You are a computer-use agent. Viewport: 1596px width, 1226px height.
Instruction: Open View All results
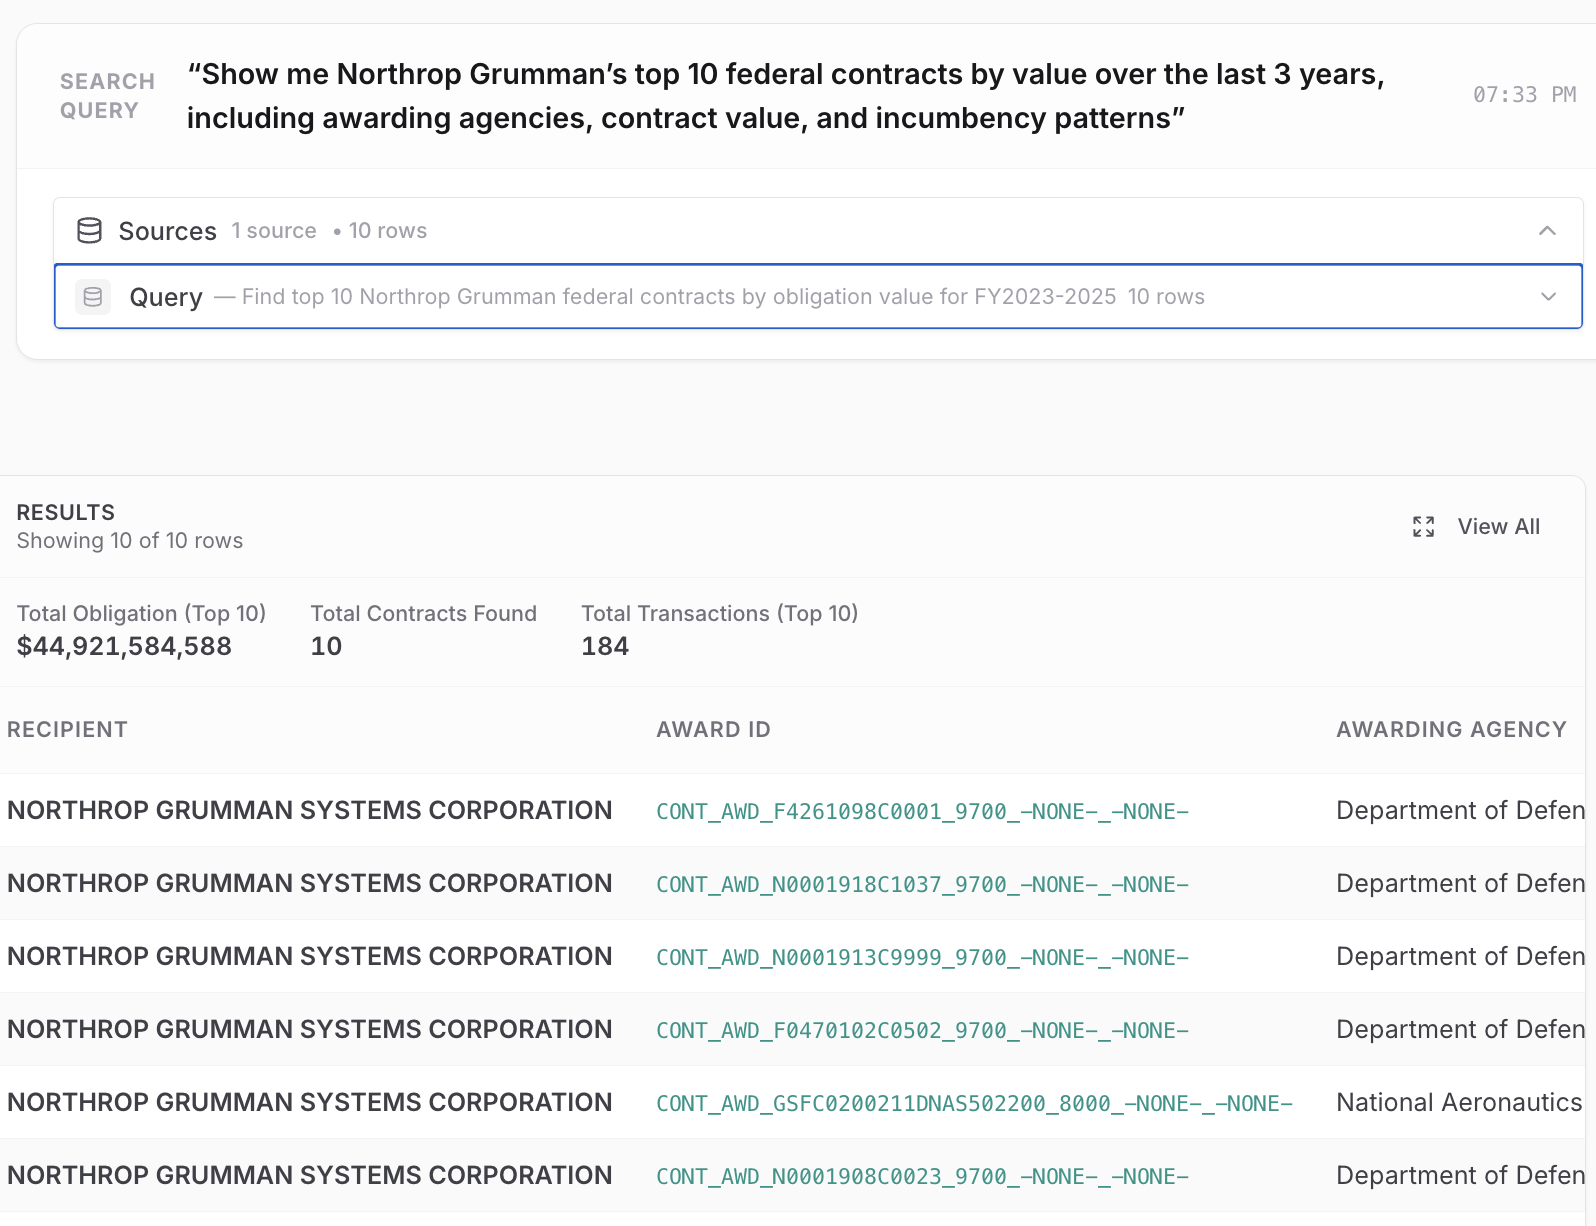[1498, 527]
